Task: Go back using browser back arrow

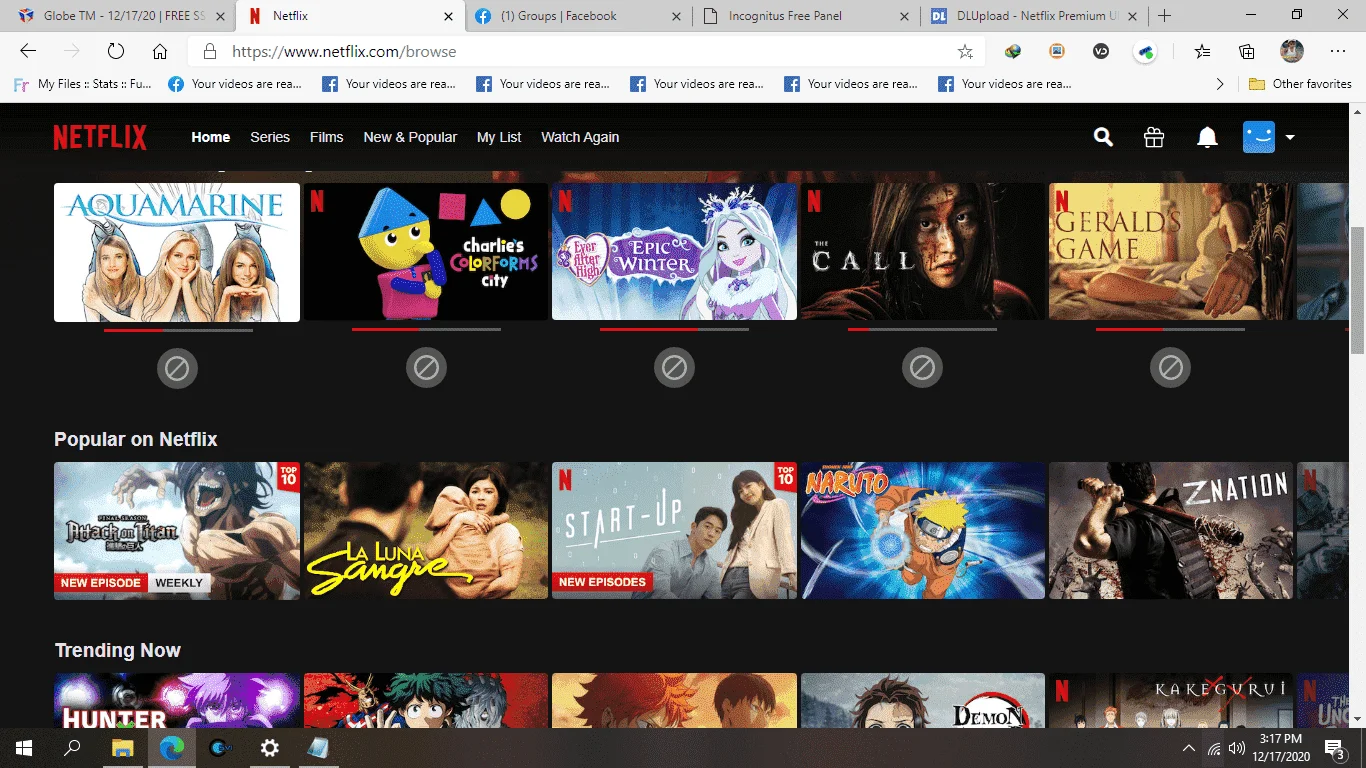Action: click(x=28, y=52)
